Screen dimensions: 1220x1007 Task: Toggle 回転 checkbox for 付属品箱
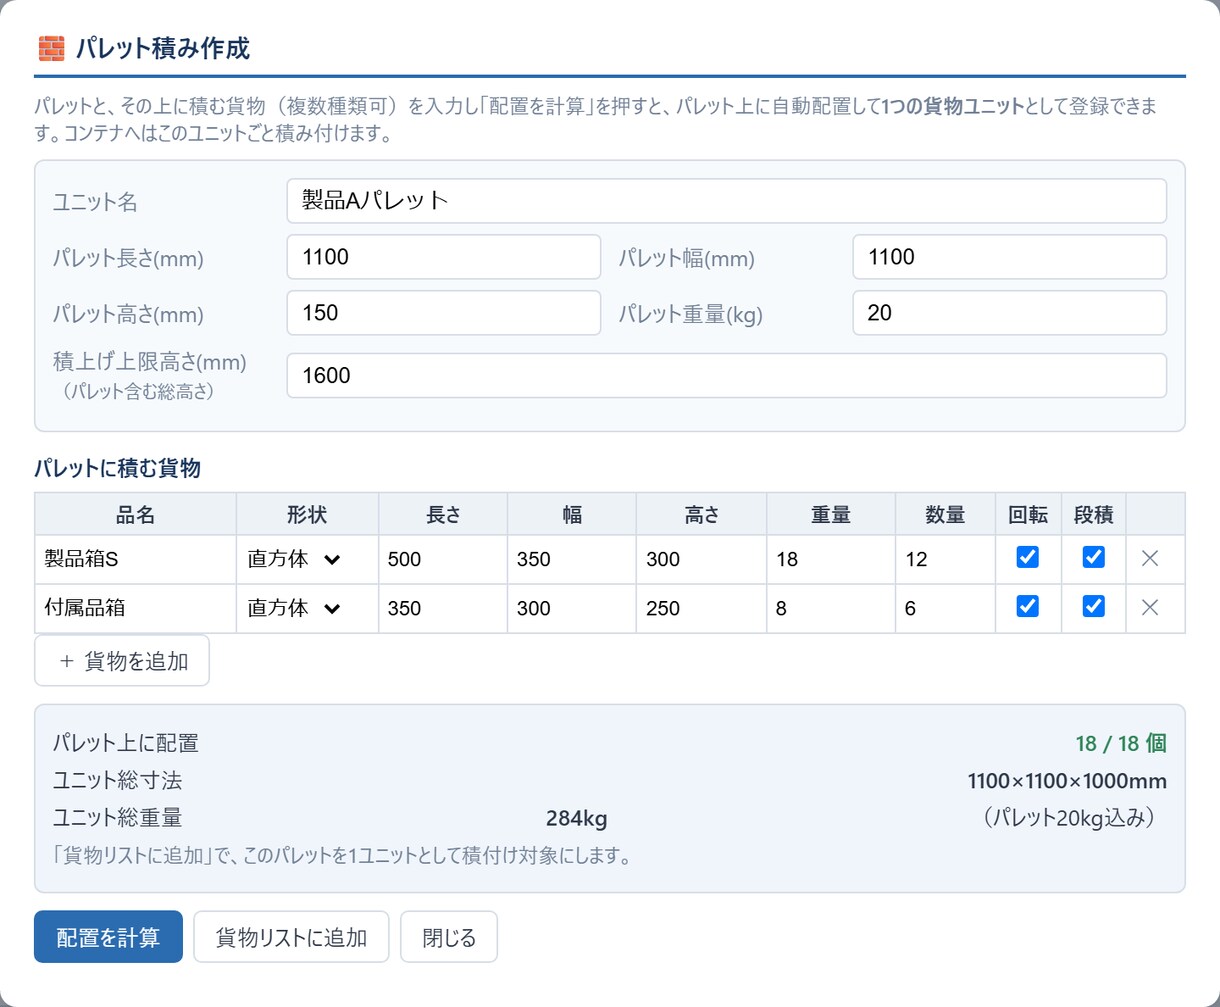1027,606
